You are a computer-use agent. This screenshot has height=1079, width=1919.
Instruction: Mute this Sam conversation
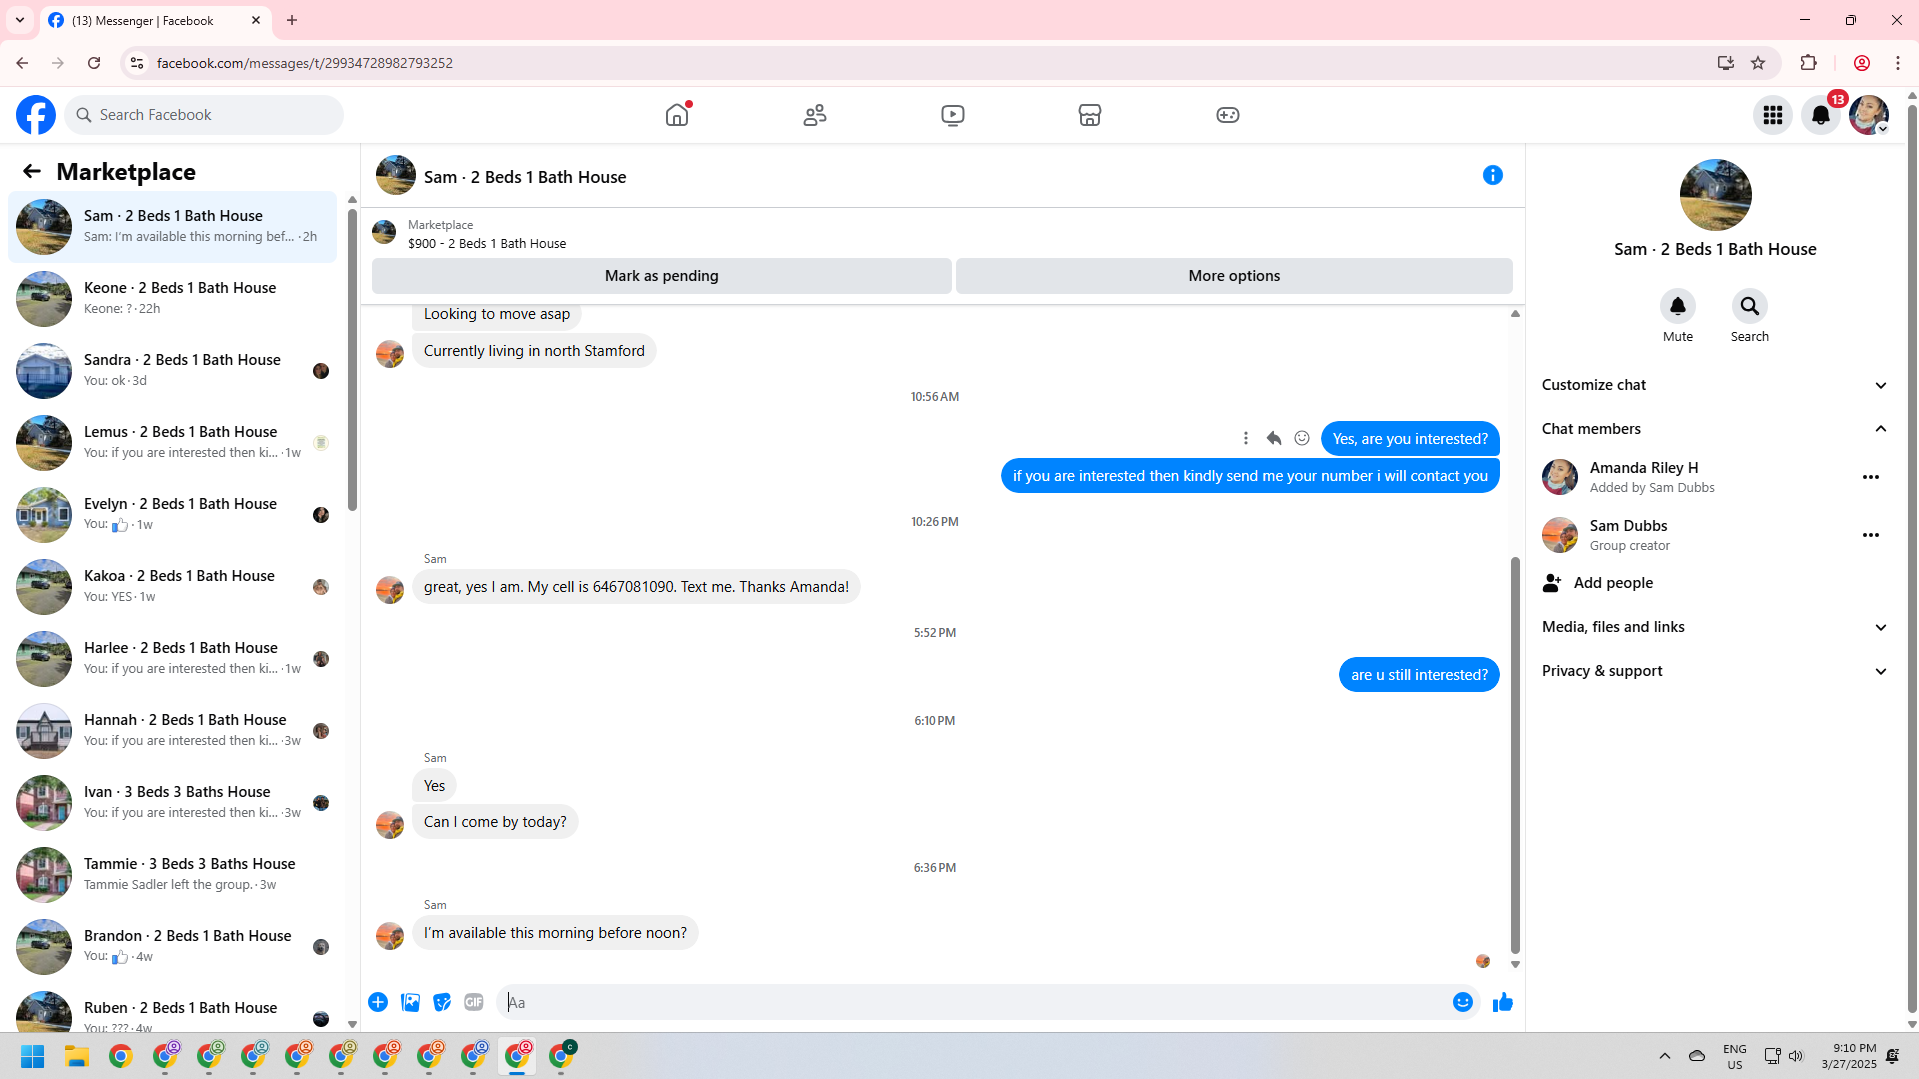pyautogui.click(x=1678, y=306)
